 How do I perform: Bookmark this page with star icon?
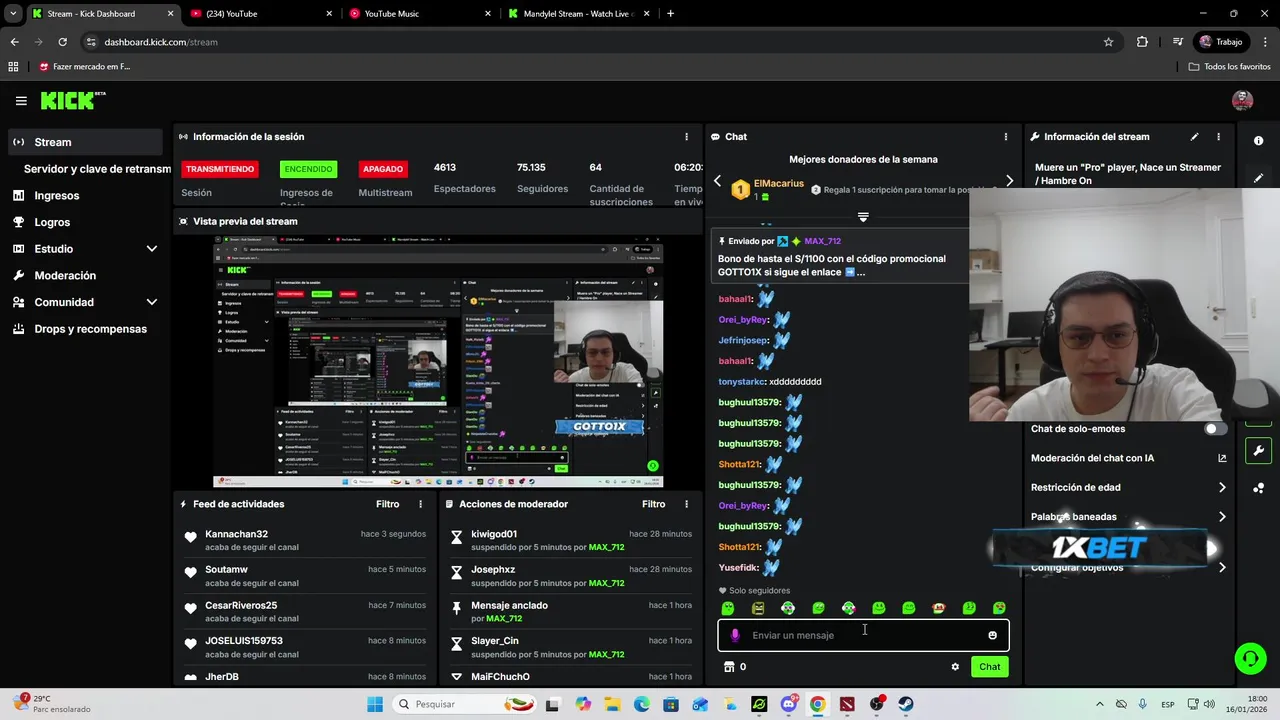point(1108,42)
